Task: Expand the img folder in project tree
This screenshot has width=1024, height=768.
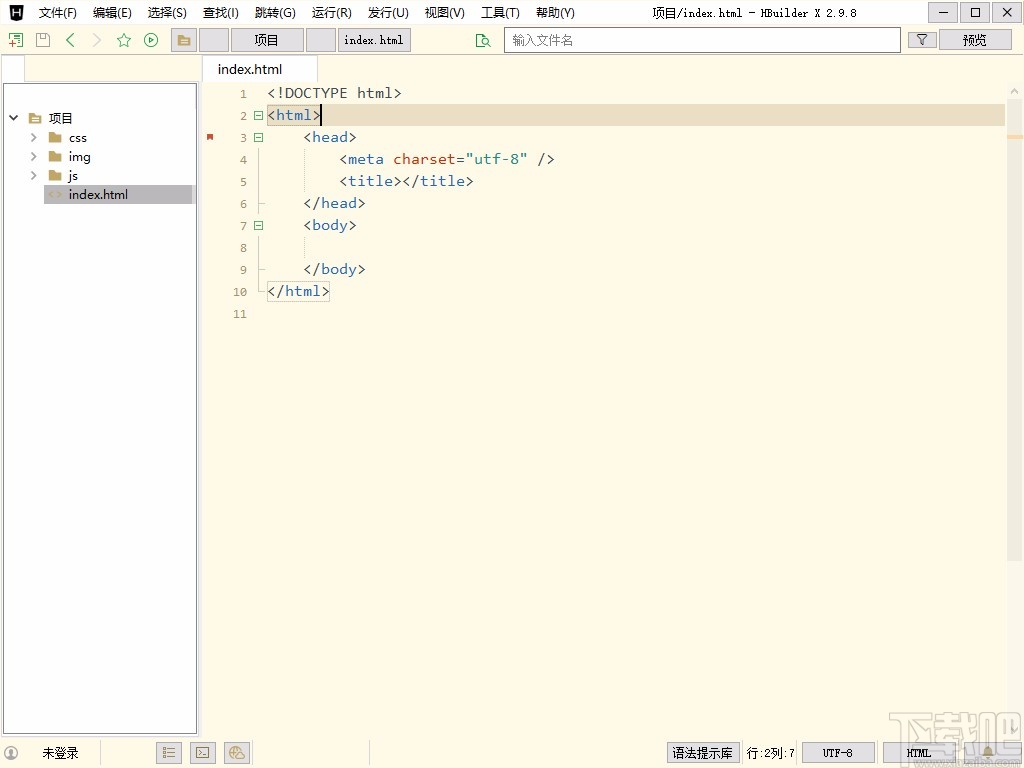Action: coord(34,157)
